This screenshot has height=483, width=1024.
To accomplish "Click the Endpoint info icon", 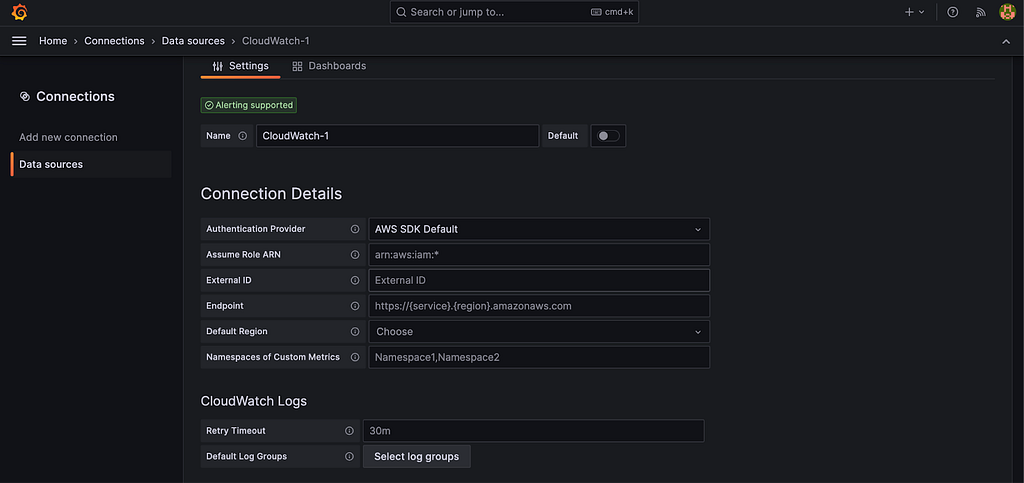I will click(x=355, y=305).
